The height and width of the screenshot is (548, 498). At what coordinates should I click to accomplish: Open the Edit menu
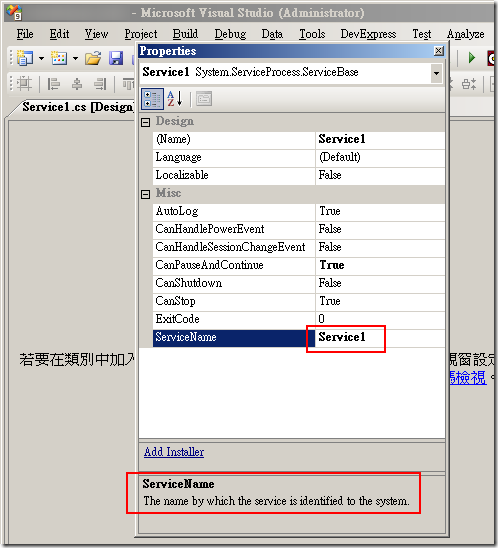(x=59, y=34)
